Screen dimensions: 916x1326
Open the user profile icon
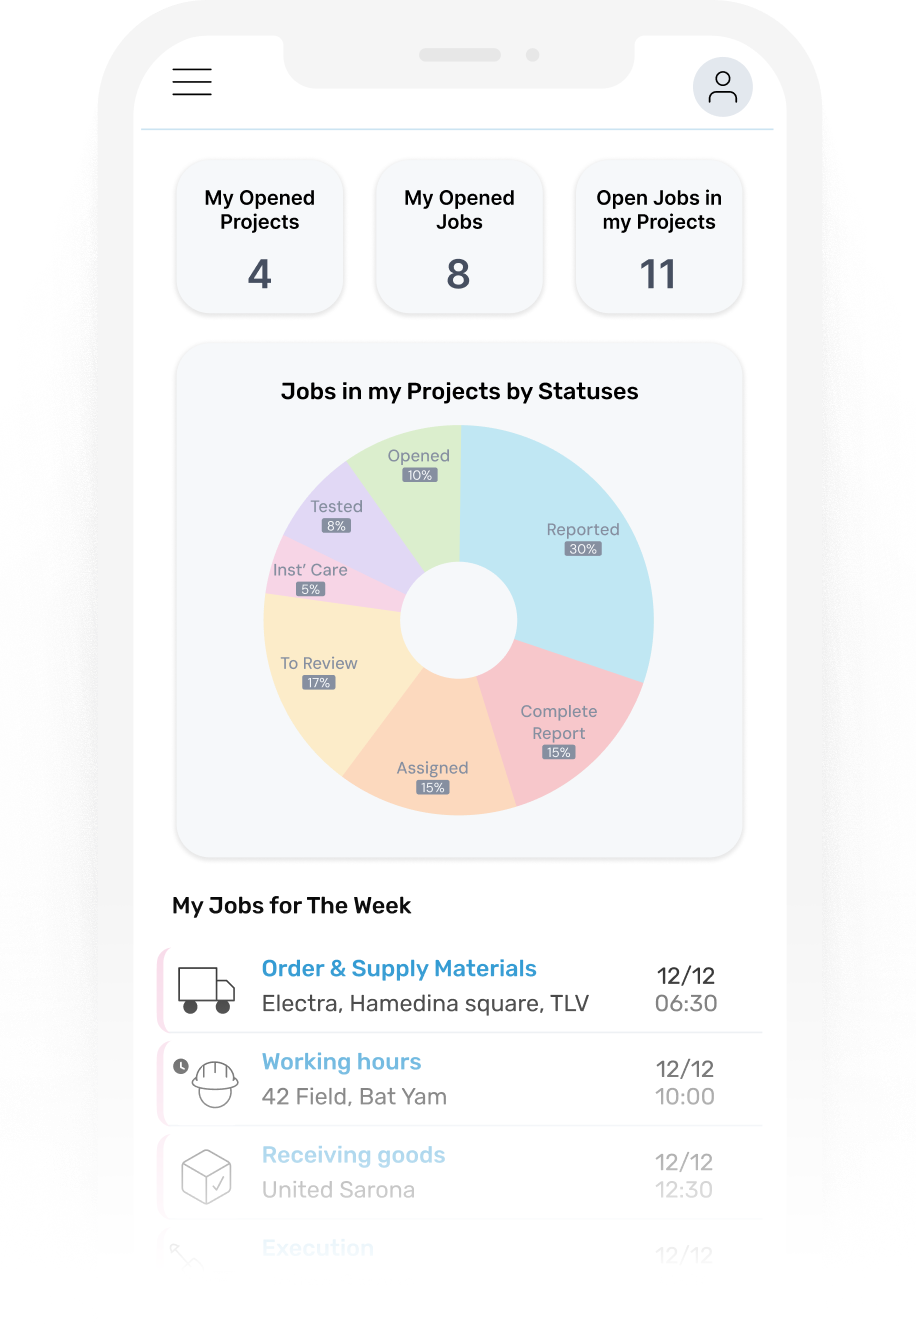coord(722,87)
